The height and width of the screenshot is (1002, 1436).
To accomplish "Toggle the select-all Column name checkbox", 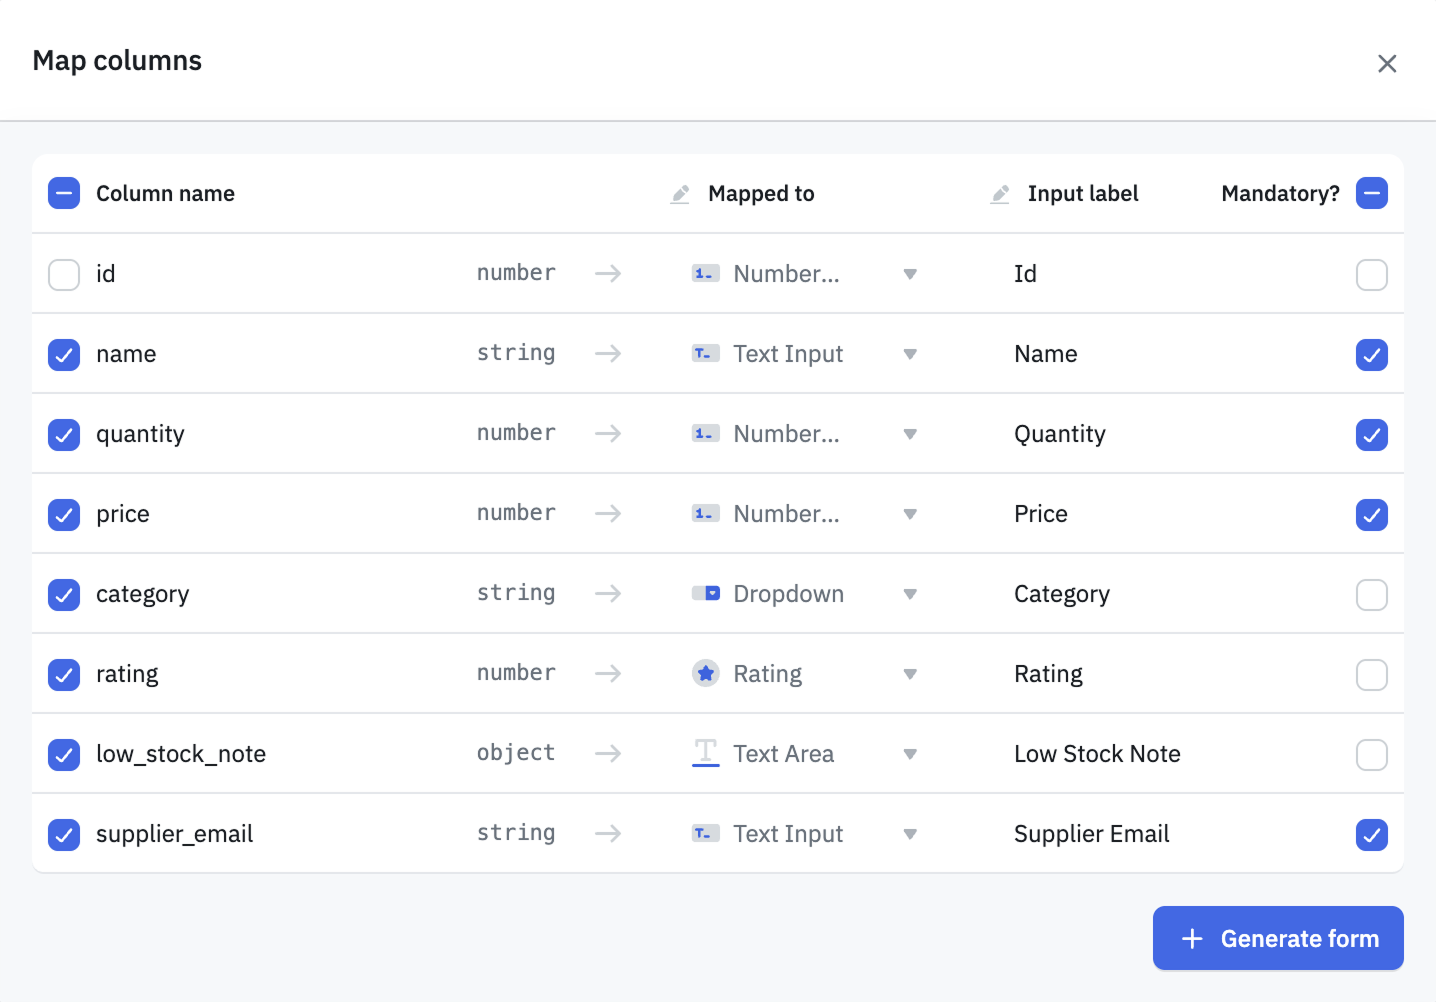I will tap(64, 193).
